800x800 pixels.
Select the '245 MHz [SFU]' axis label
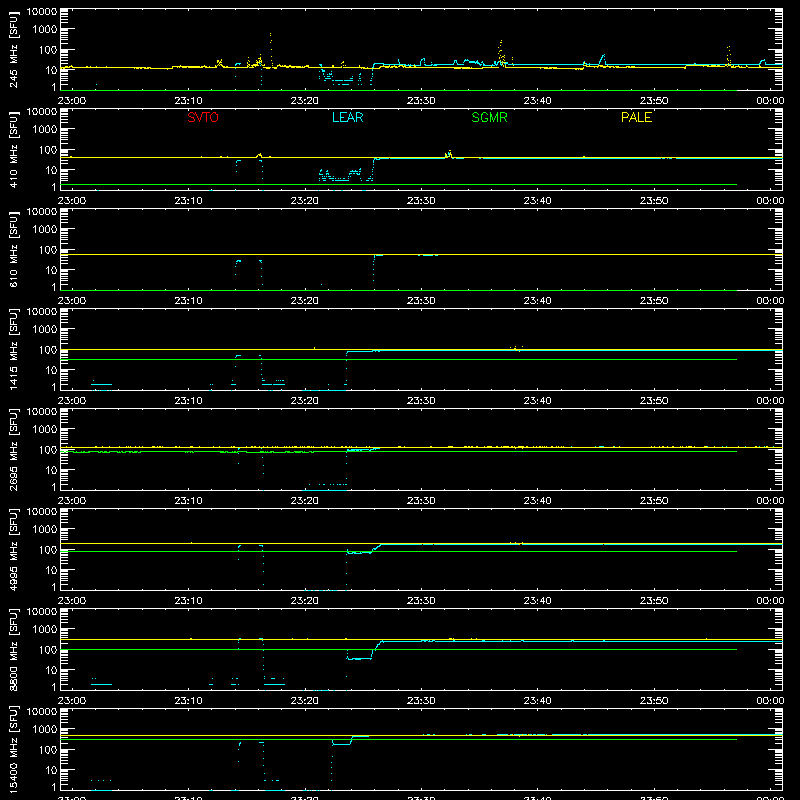tap(14, 49)
